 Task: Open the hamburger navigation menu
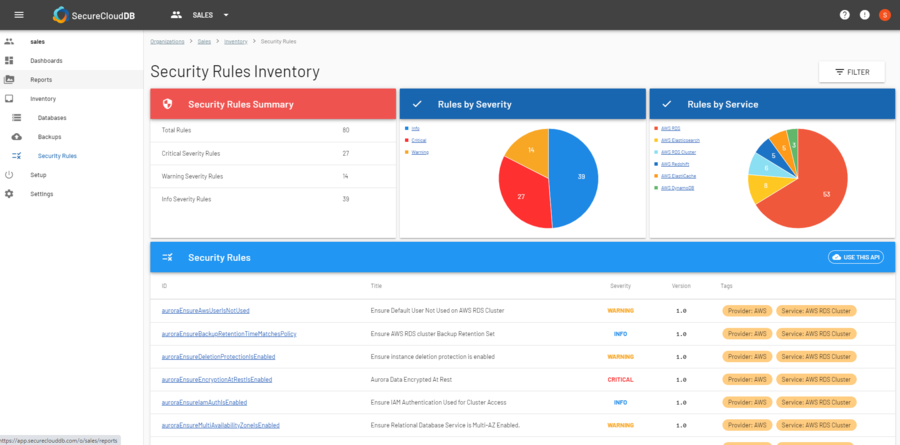point(18,15)
